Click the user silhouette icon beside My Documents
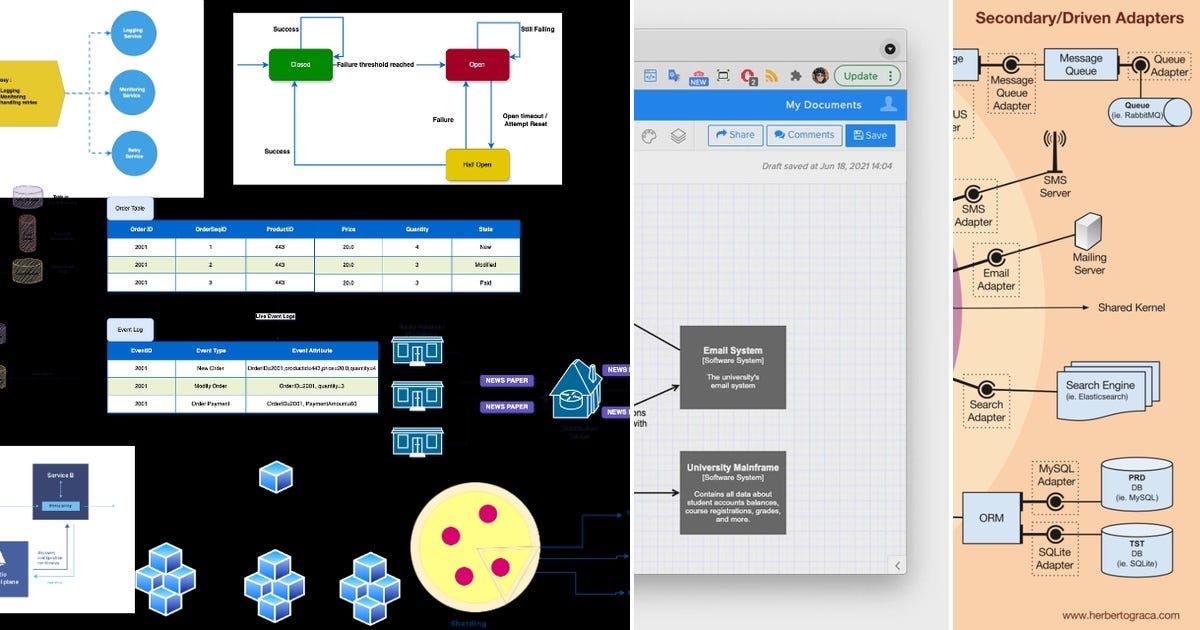Screen dimensions: 1200x630 pyautogui.click(x=889, y=104)
